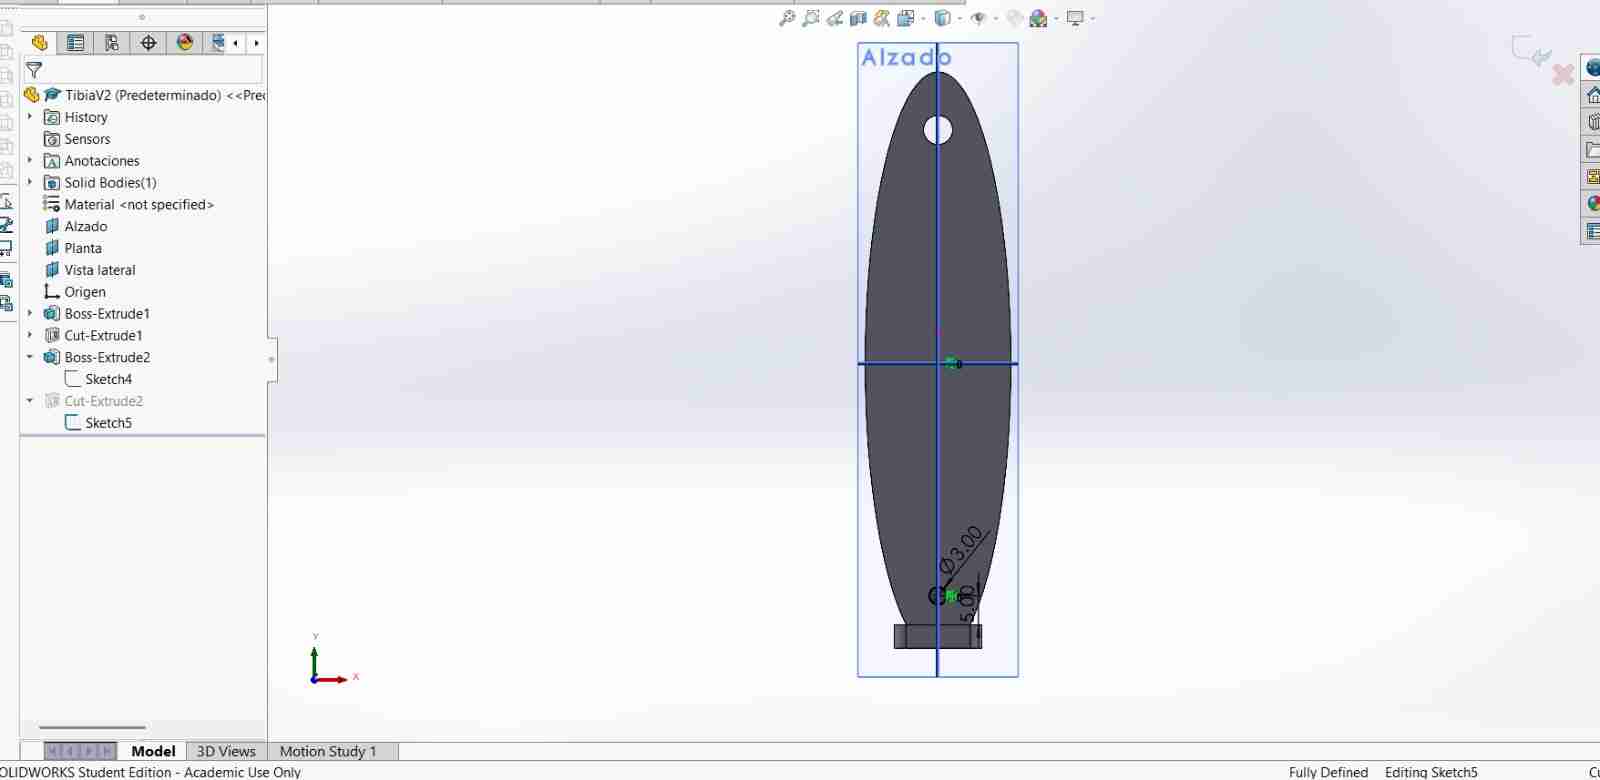Viewport: 1600px width, 780px height.
Task: Click the Alzado plane label in viewport
Action: (x=906, y=58)
